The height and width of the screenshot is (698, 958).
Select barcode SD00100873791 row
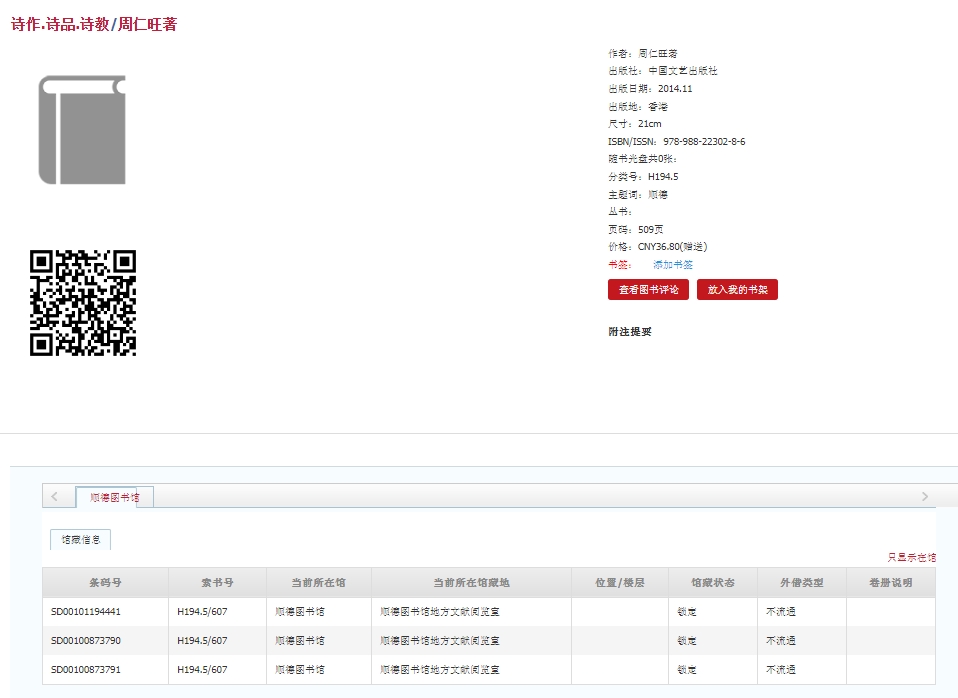(x=86, y=670)
